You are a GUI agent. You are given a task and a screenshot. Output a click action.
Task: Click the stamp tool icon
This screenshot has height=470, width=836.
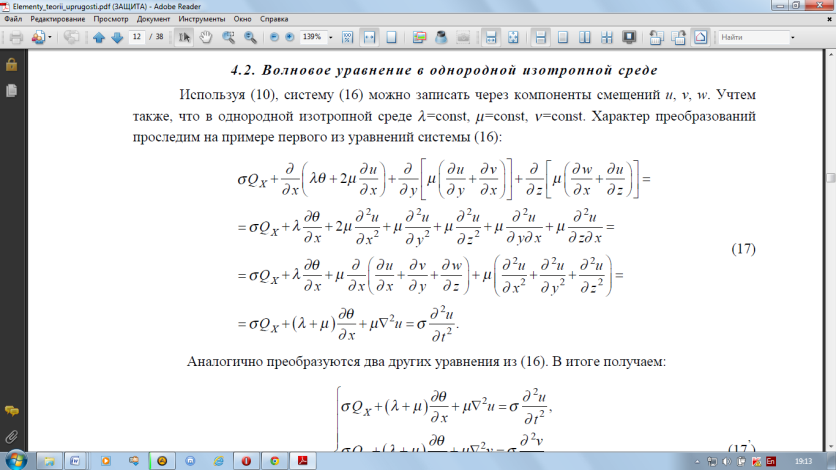[x=441, y=37]
